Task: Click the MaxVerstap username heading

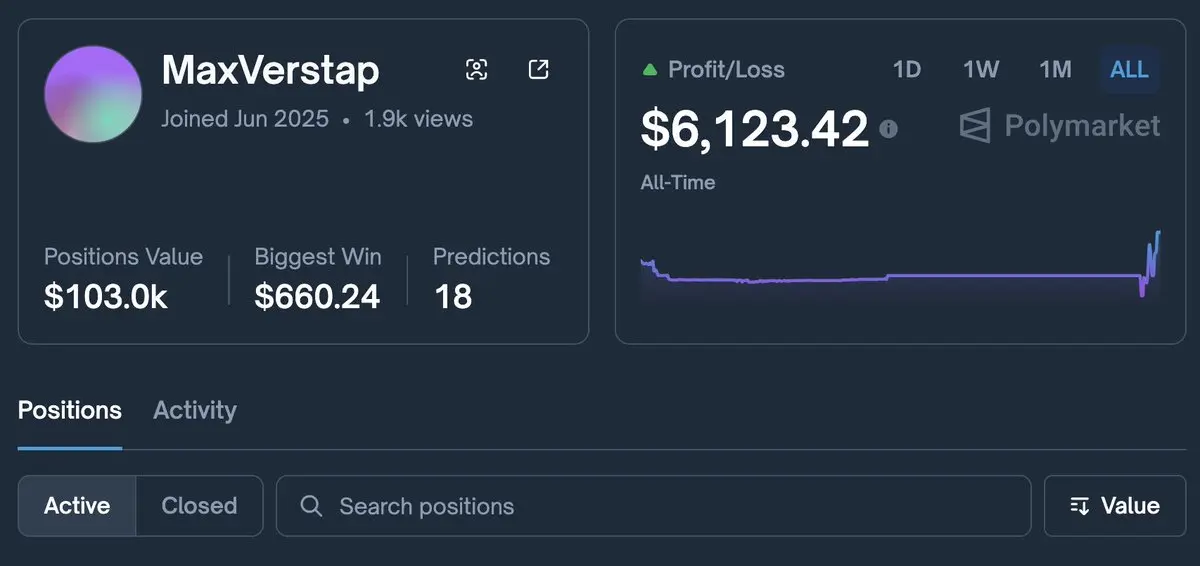Action: [271, 70]
